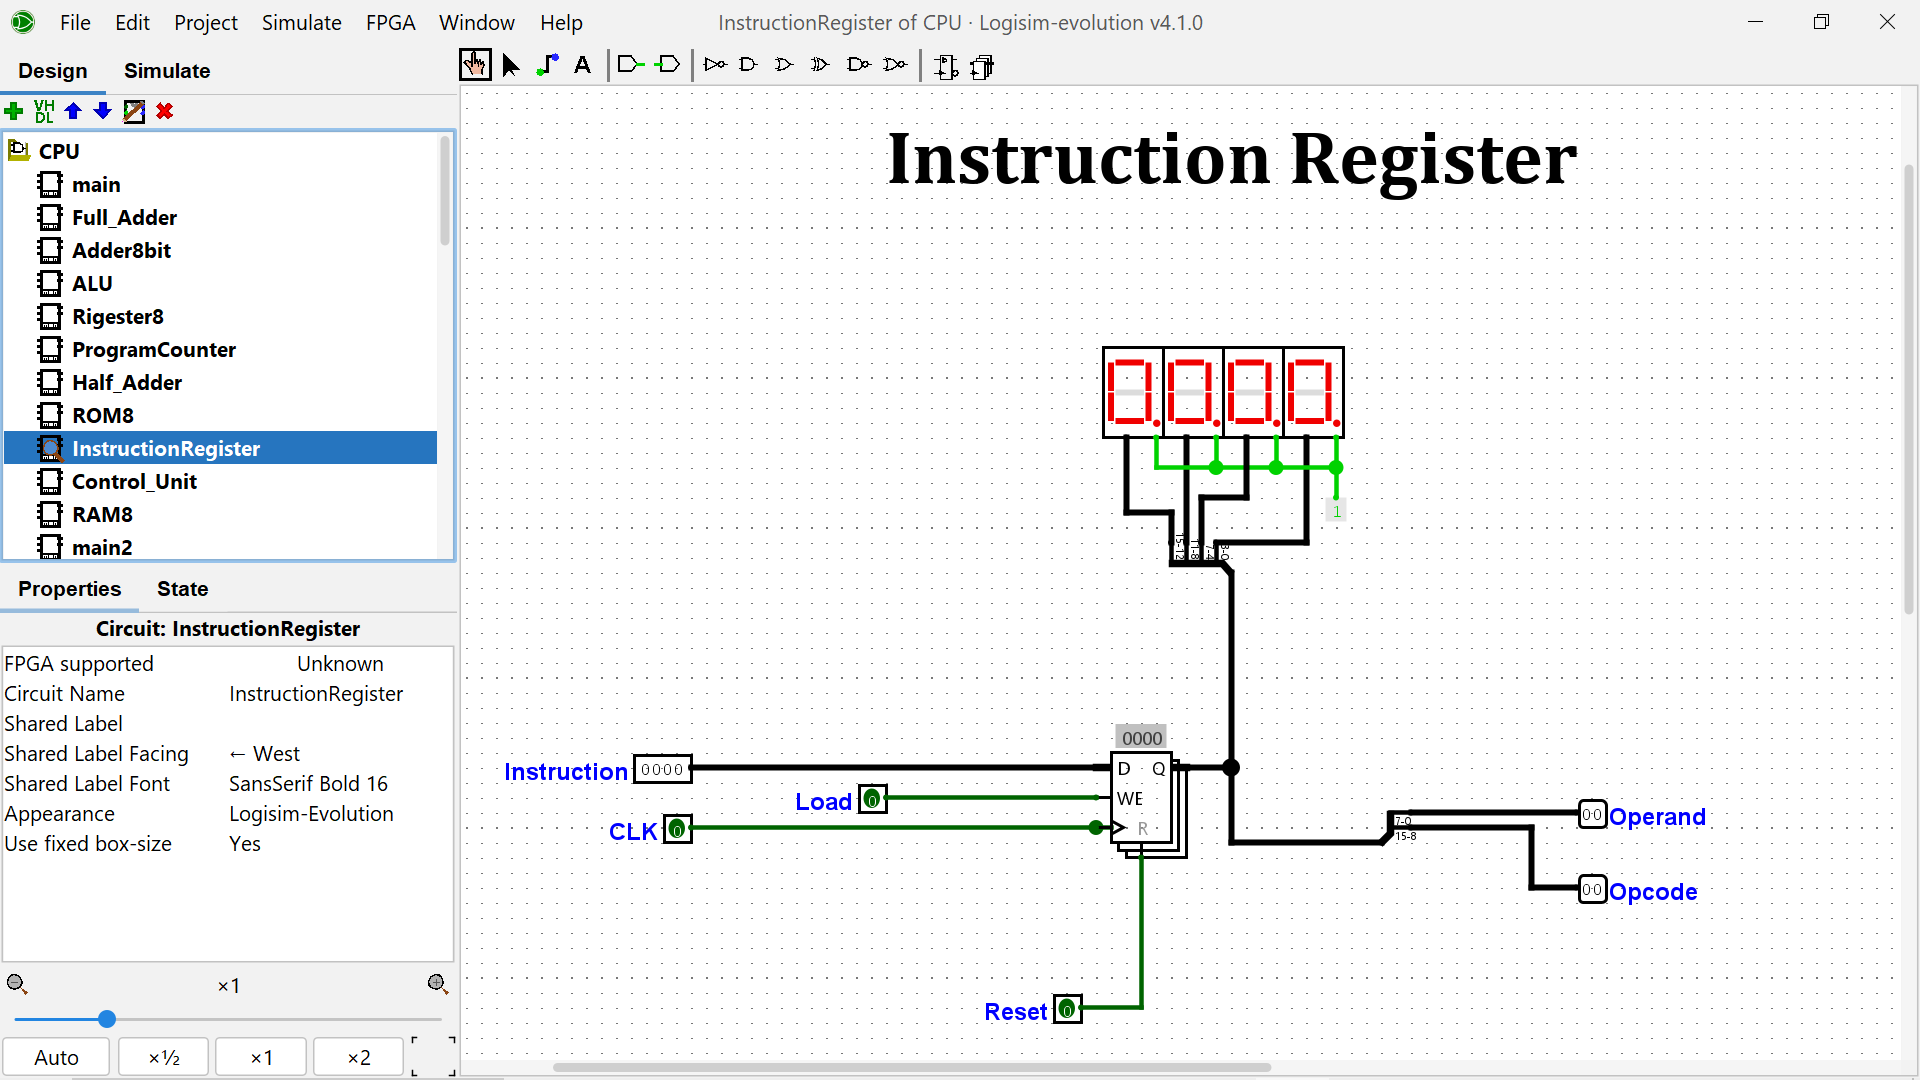
Task: Add a VHDL entity
Action: (44, 111)
